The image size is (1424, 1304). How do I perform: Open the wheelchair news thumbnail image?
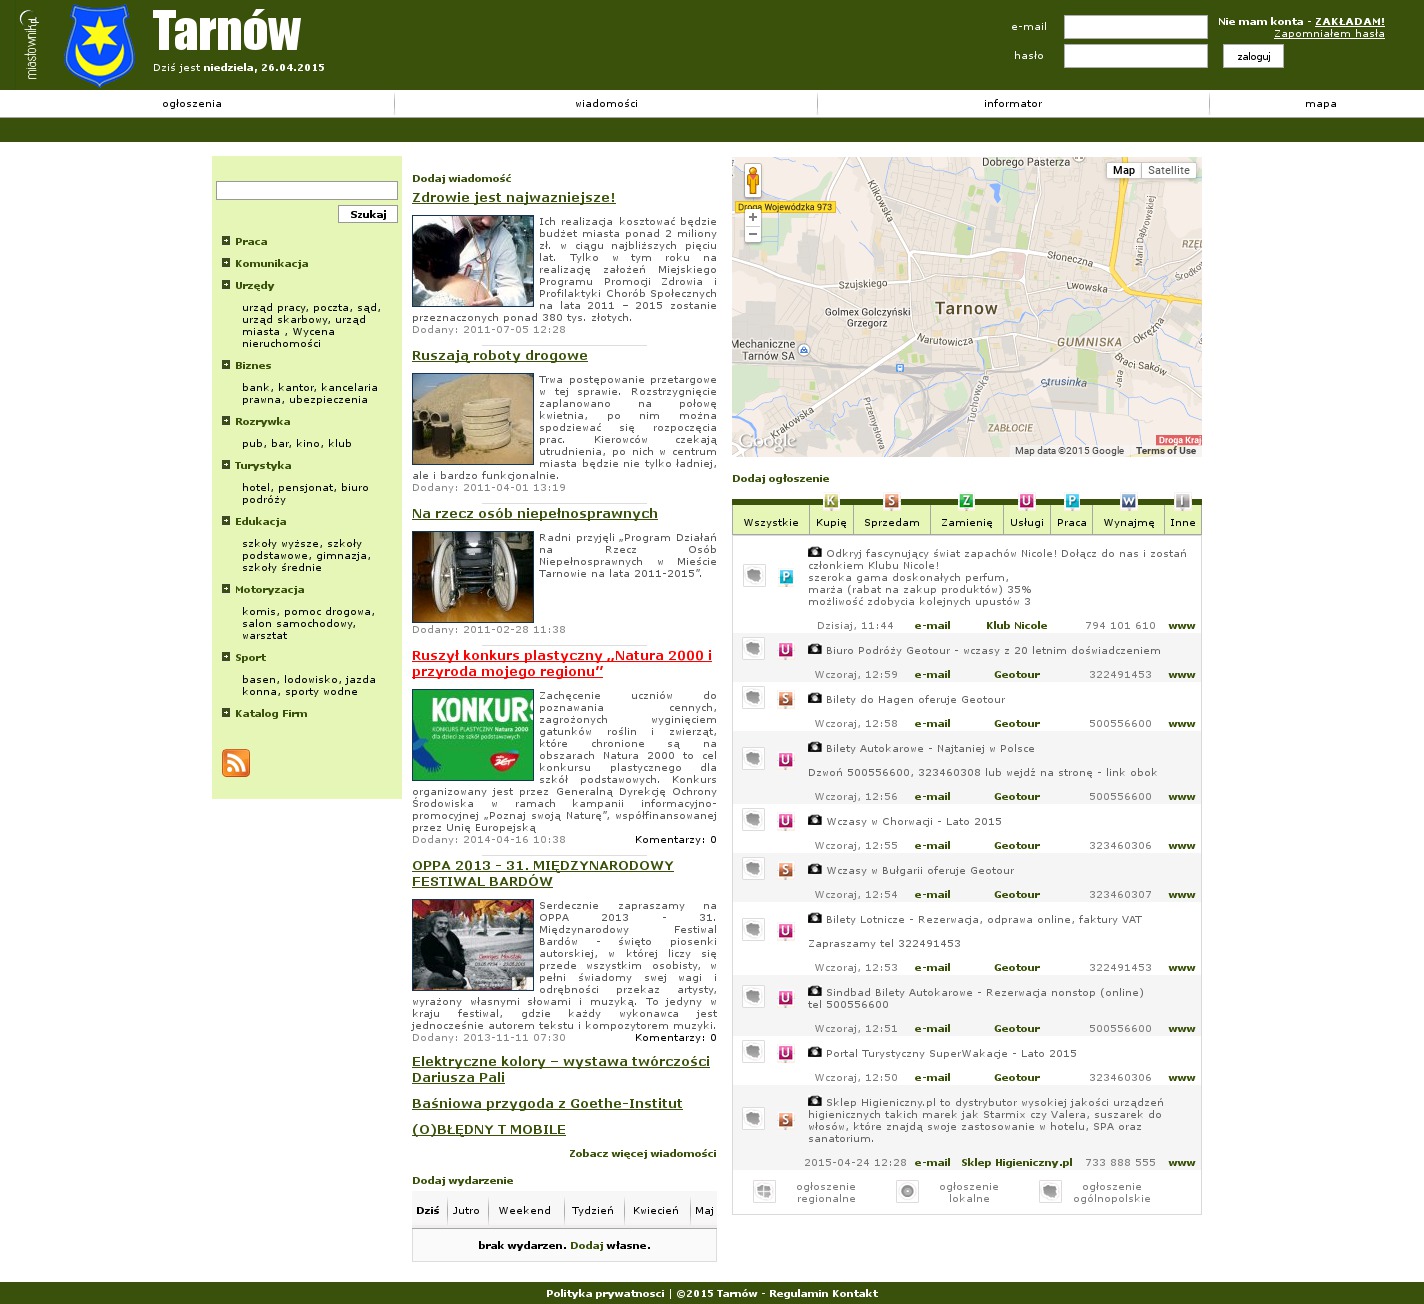tap(473, 577)
